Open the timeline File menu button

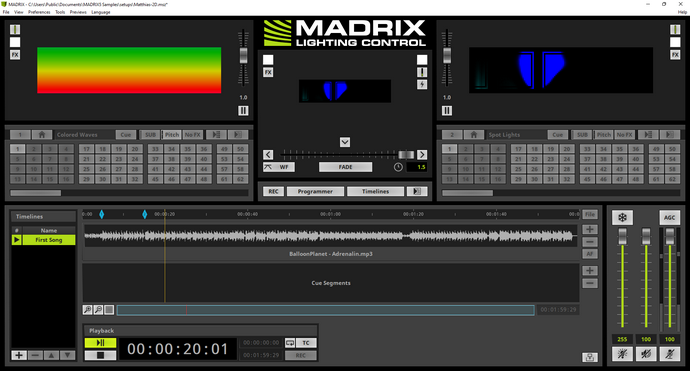[590, 214]
